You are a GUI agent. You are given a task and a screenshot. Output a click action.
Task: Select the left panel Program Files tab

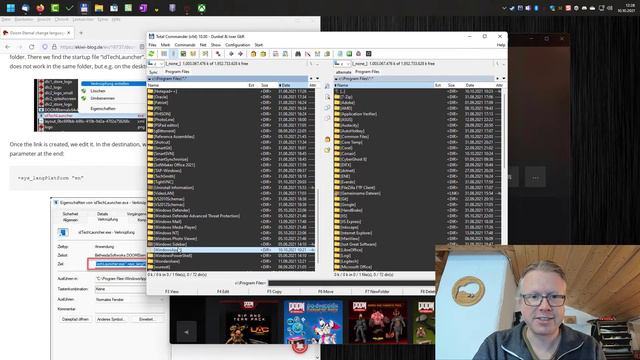[177, 71]
